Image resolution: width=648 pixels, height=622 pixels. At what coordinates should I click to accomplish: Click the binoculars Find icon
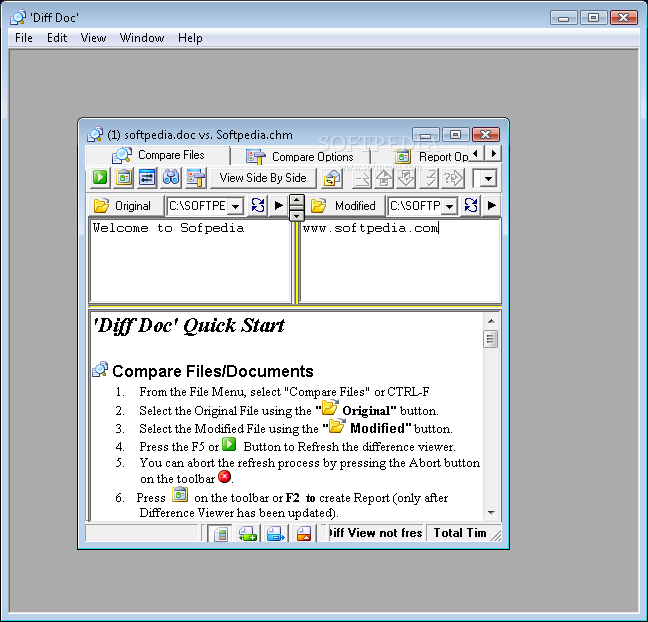coord(171,178)
